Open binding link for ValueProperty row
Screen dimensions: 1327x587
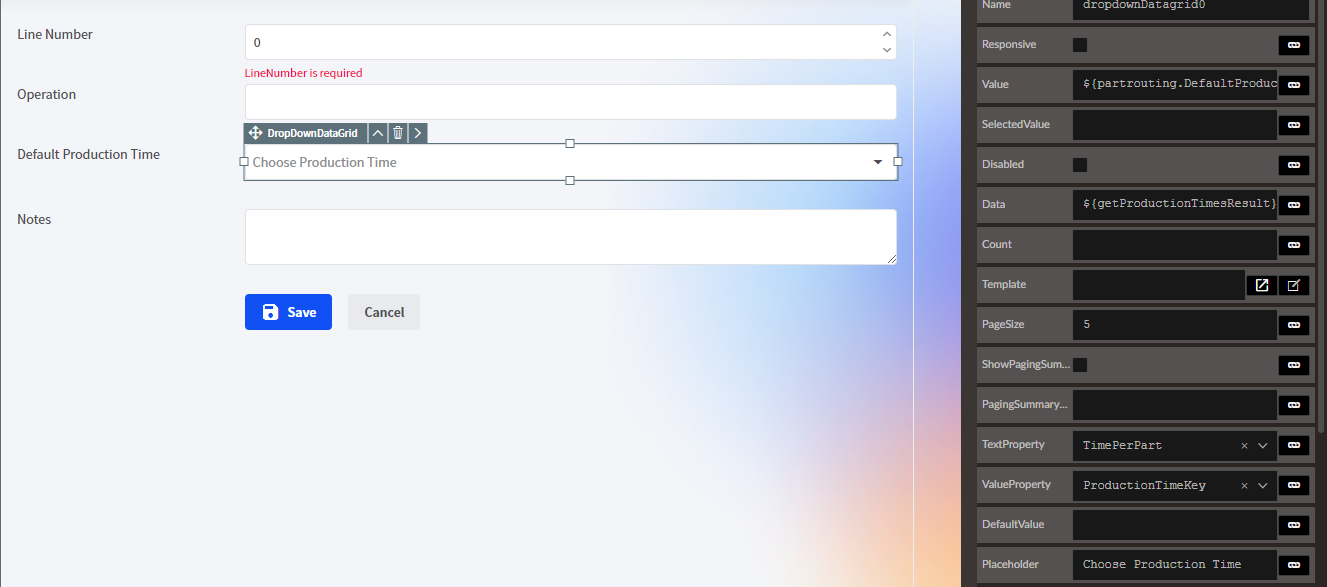point(1293,485)
